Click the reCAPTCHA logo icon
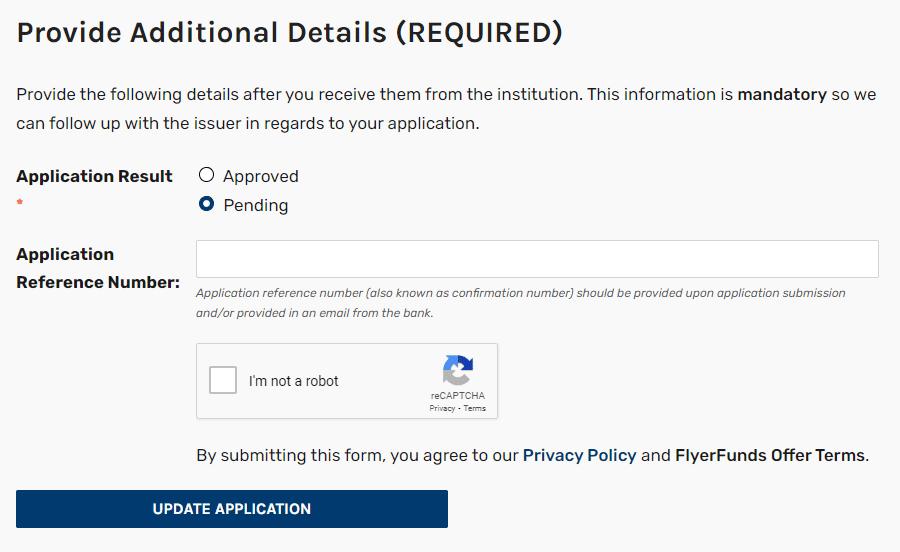 (457, 370)
